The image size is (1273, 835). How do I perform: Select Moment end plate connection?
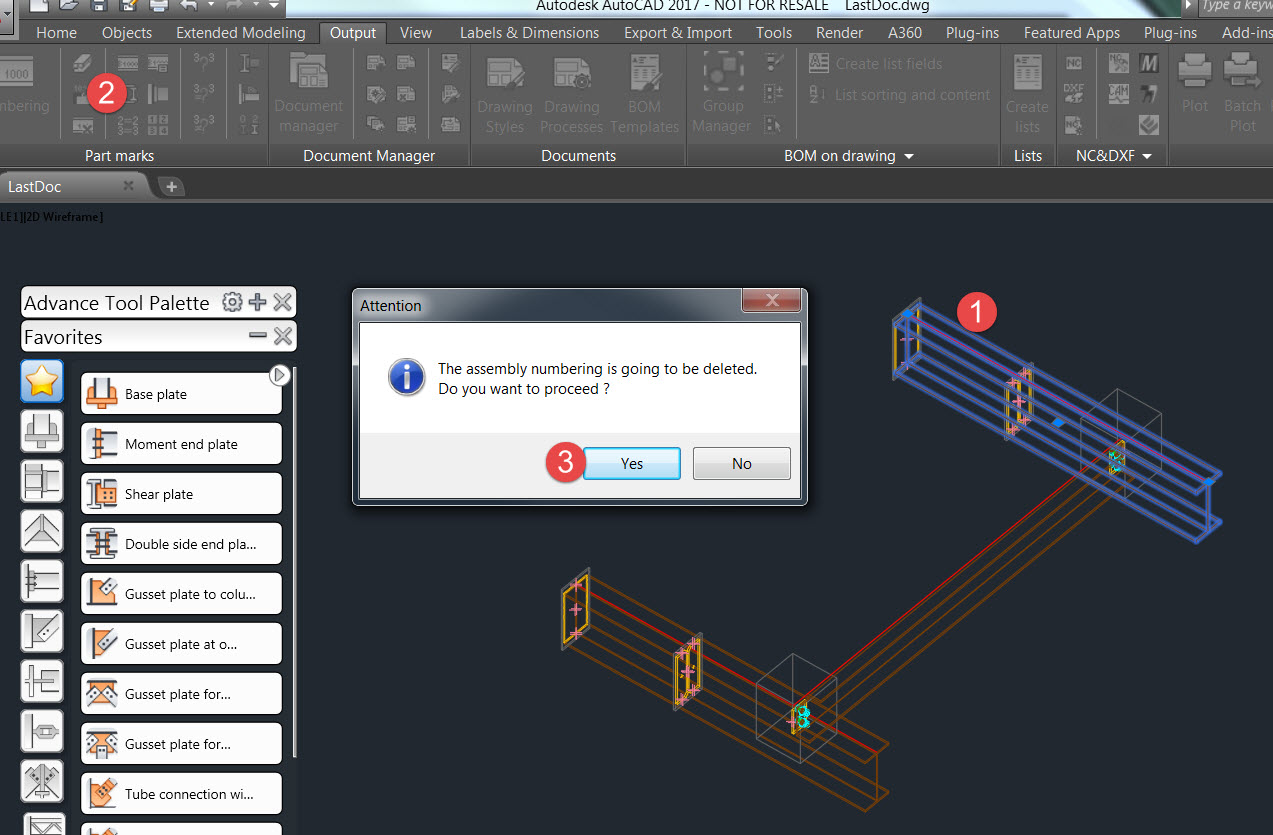click(181, 444)
